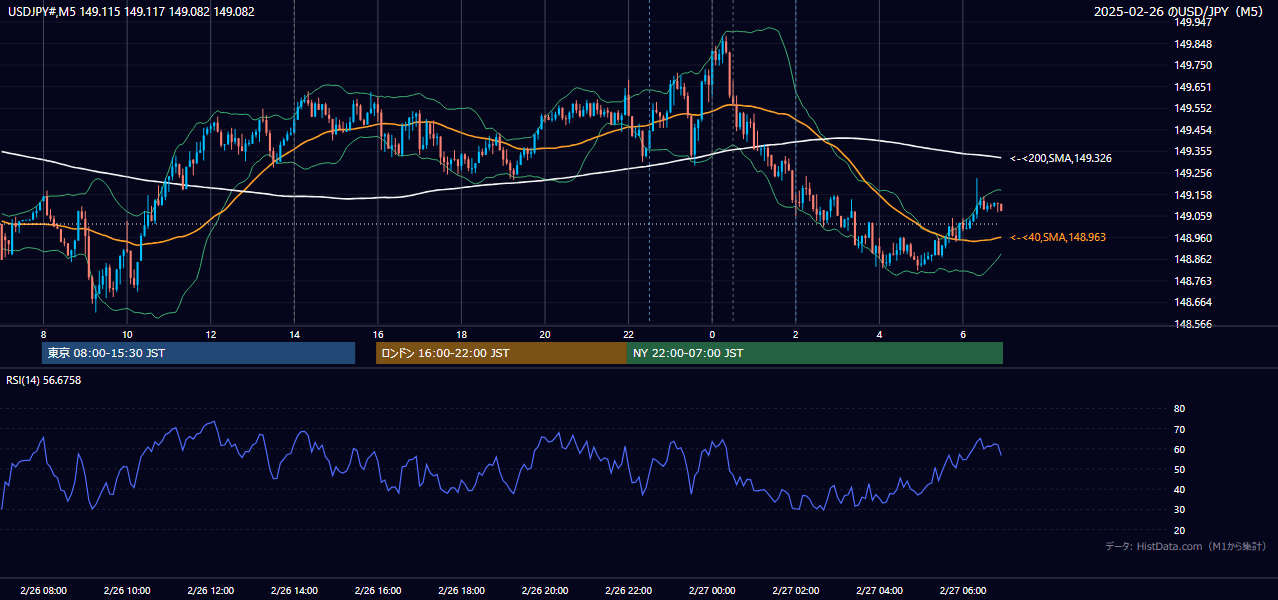Viewport: 1278px width, 600px height.
Task: Click price axis value 149.552
Action: pos(1193,108)
